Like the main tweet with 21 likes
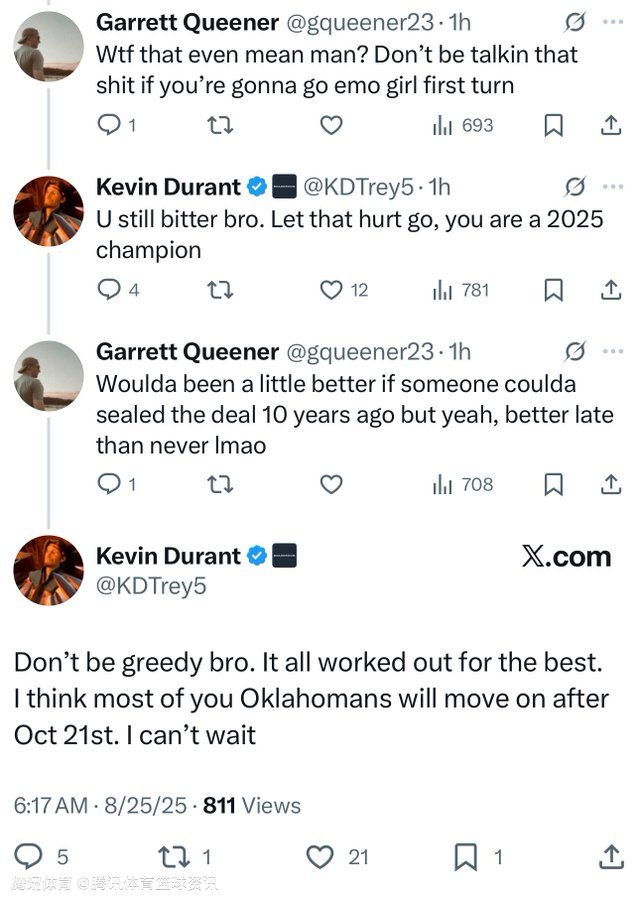Viewport: 640px width, 900px height. [x=320, y=856]
